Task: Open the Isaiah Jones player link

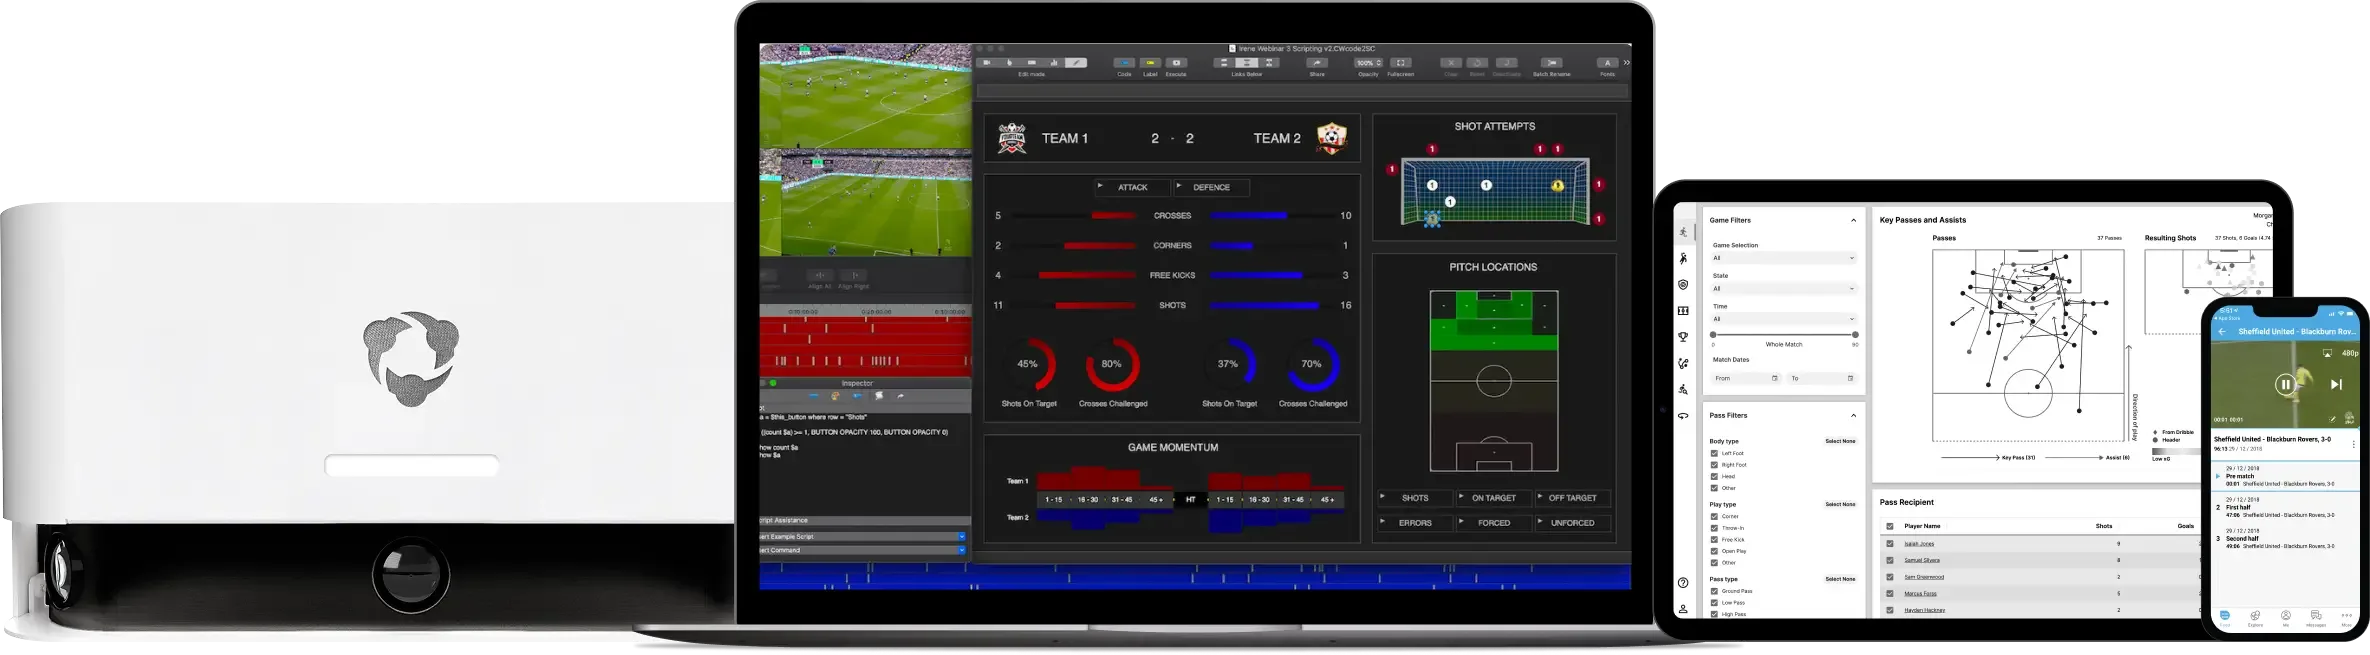Action: pyautogui.click(x=1919, y=544)
